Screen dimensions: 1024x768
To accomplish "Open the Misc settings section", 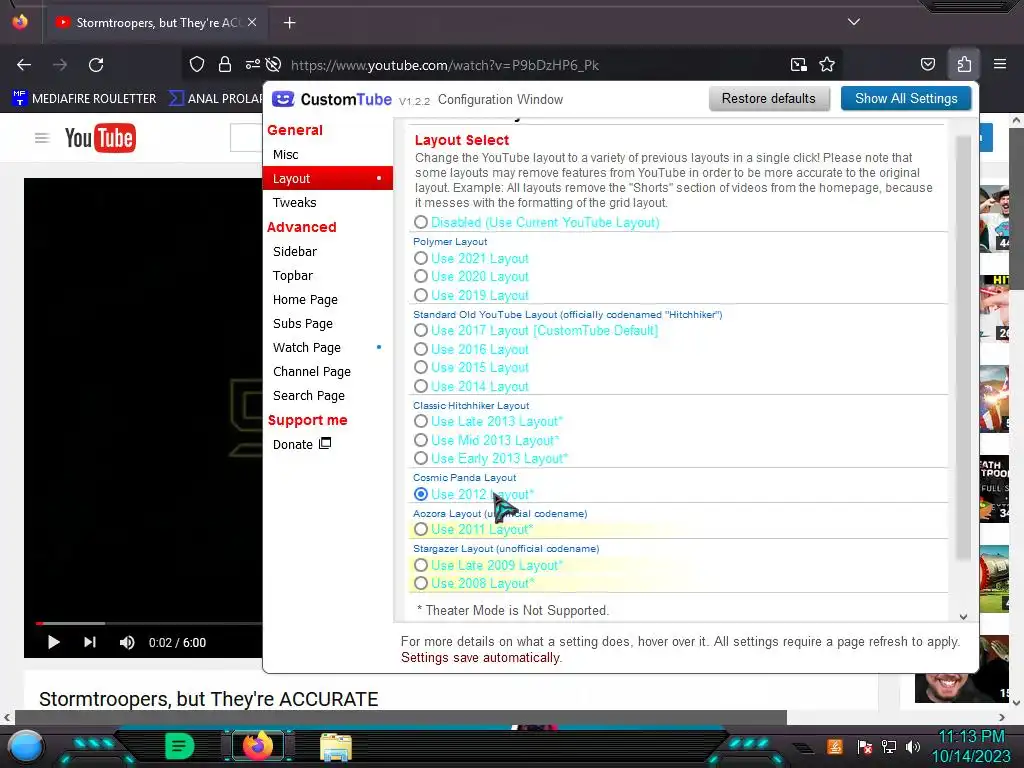I will pos(285,155).
